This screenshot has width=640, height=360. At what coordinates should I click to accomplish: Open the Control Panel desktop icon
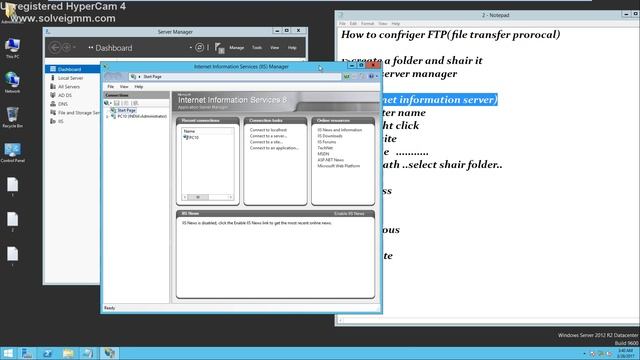click(x=12, y=152)
